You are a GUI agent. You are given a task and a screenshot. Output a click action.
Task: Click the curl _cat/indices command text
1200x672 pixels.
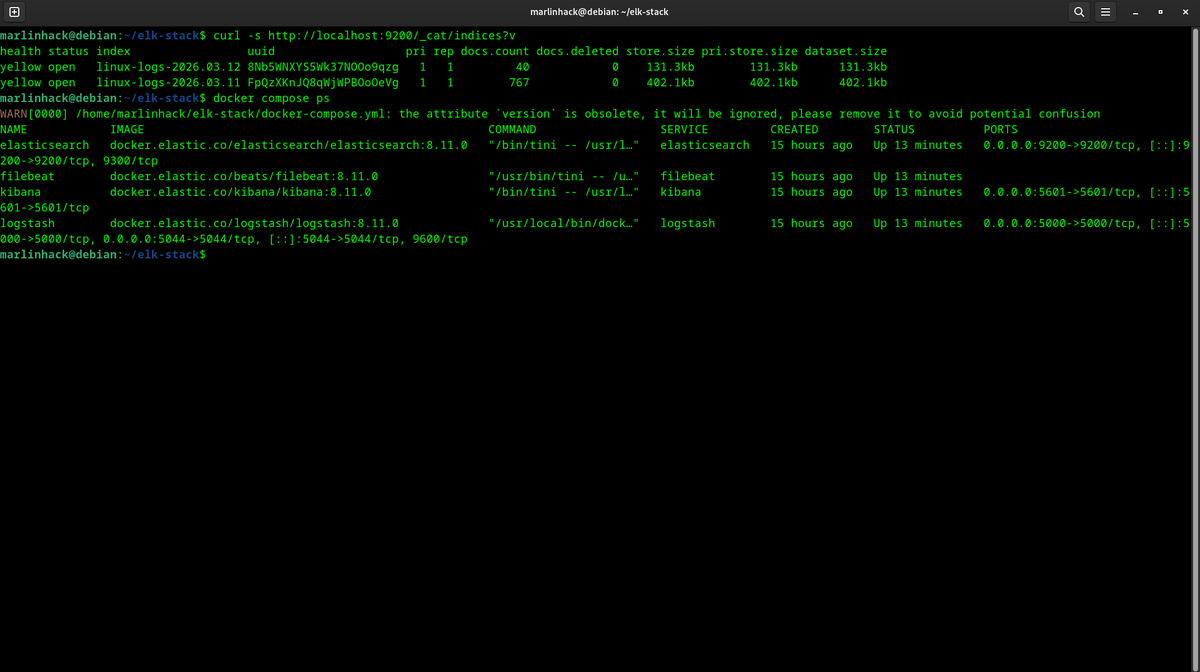[x=365, y=35]
